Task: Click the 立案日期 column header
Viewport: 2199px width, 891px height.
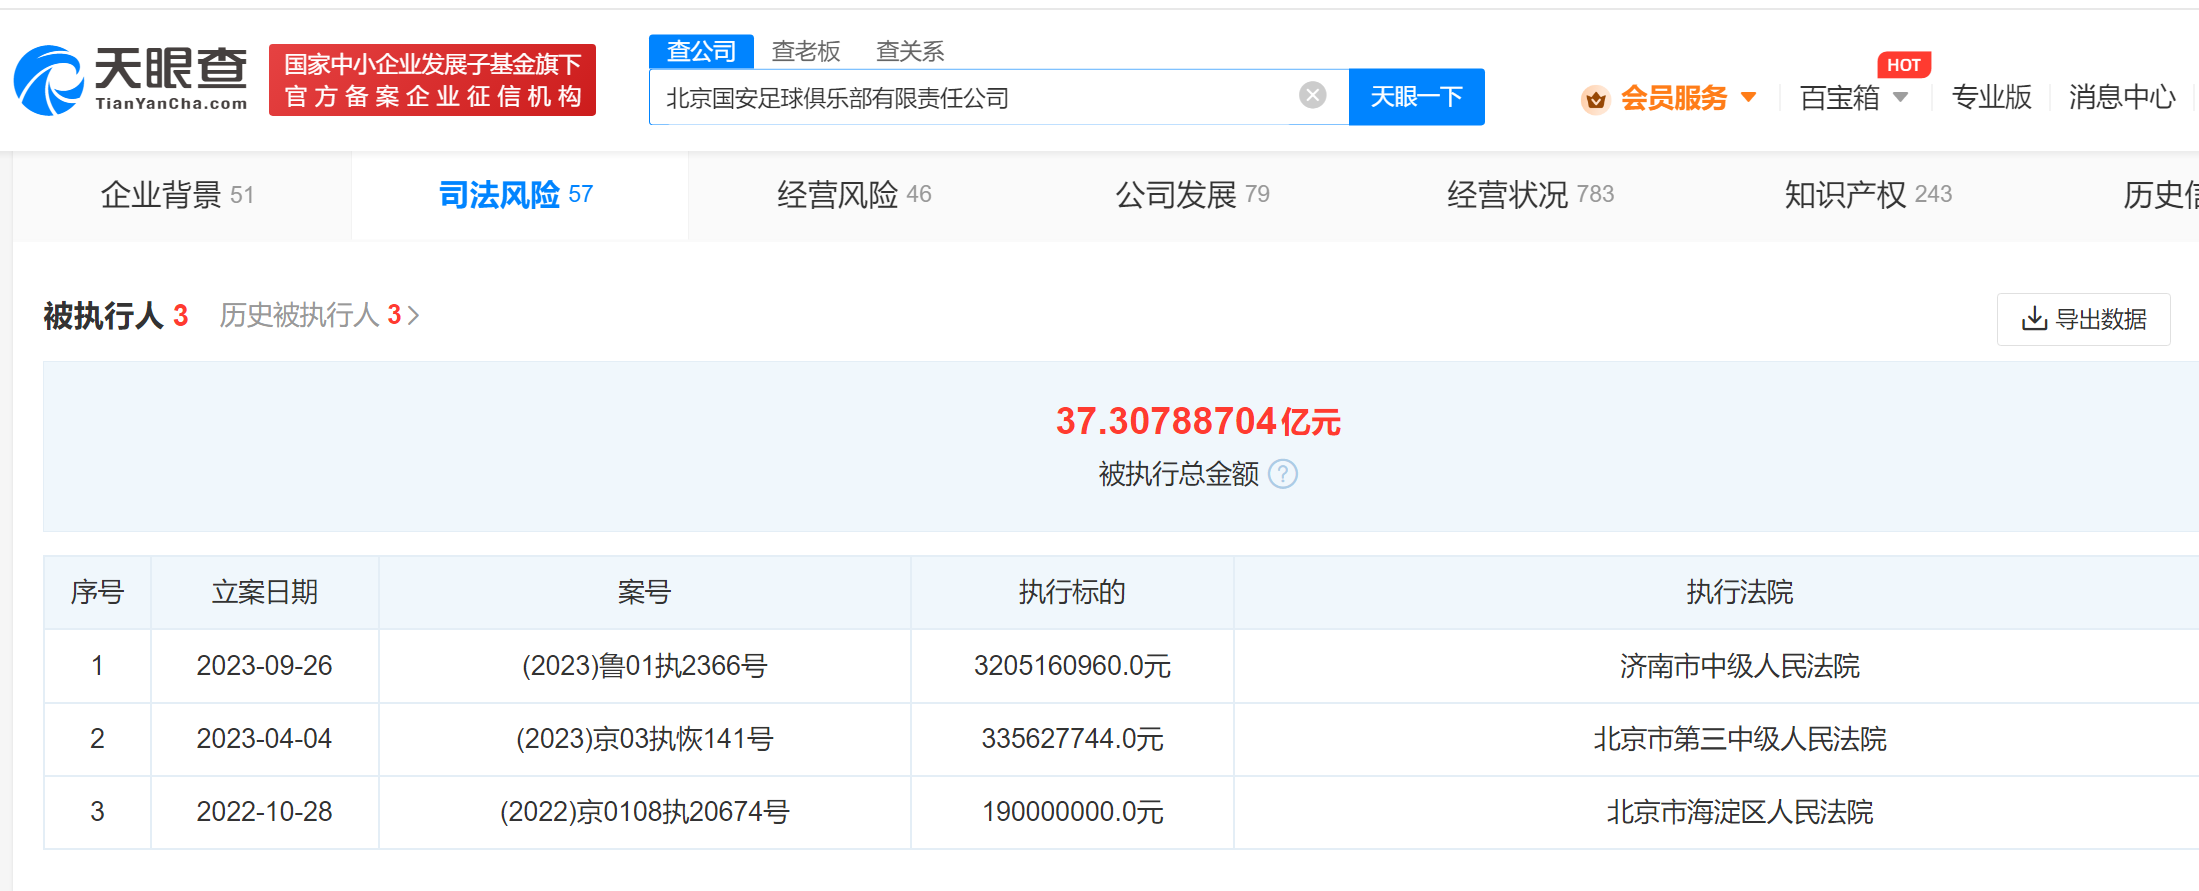Action: [x=265, y=592]
